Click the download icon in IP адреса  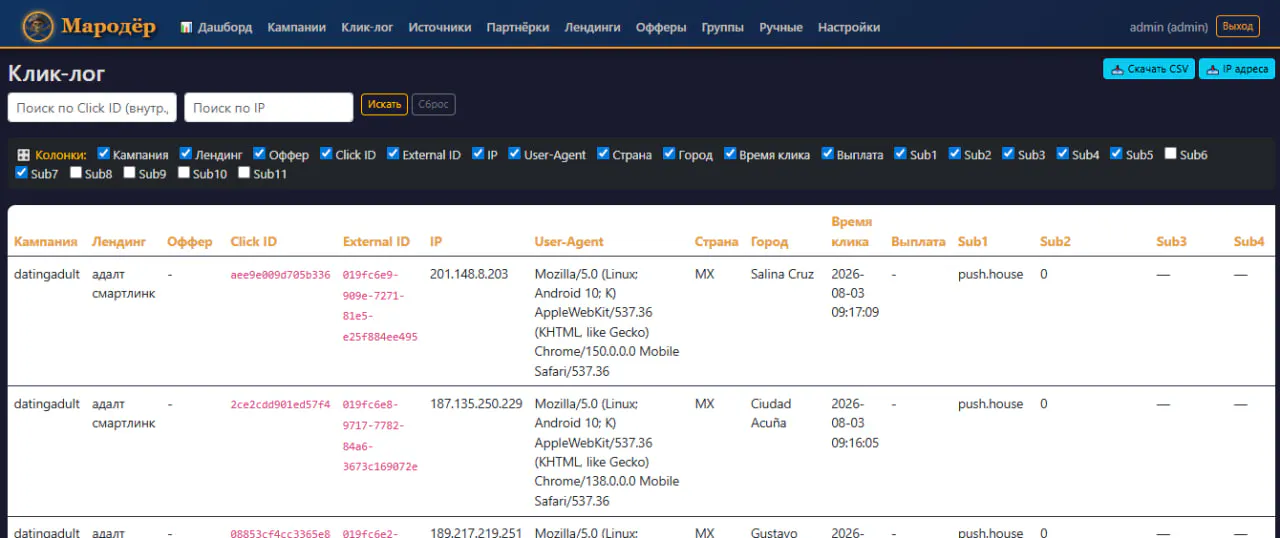tap(1213, 69)
